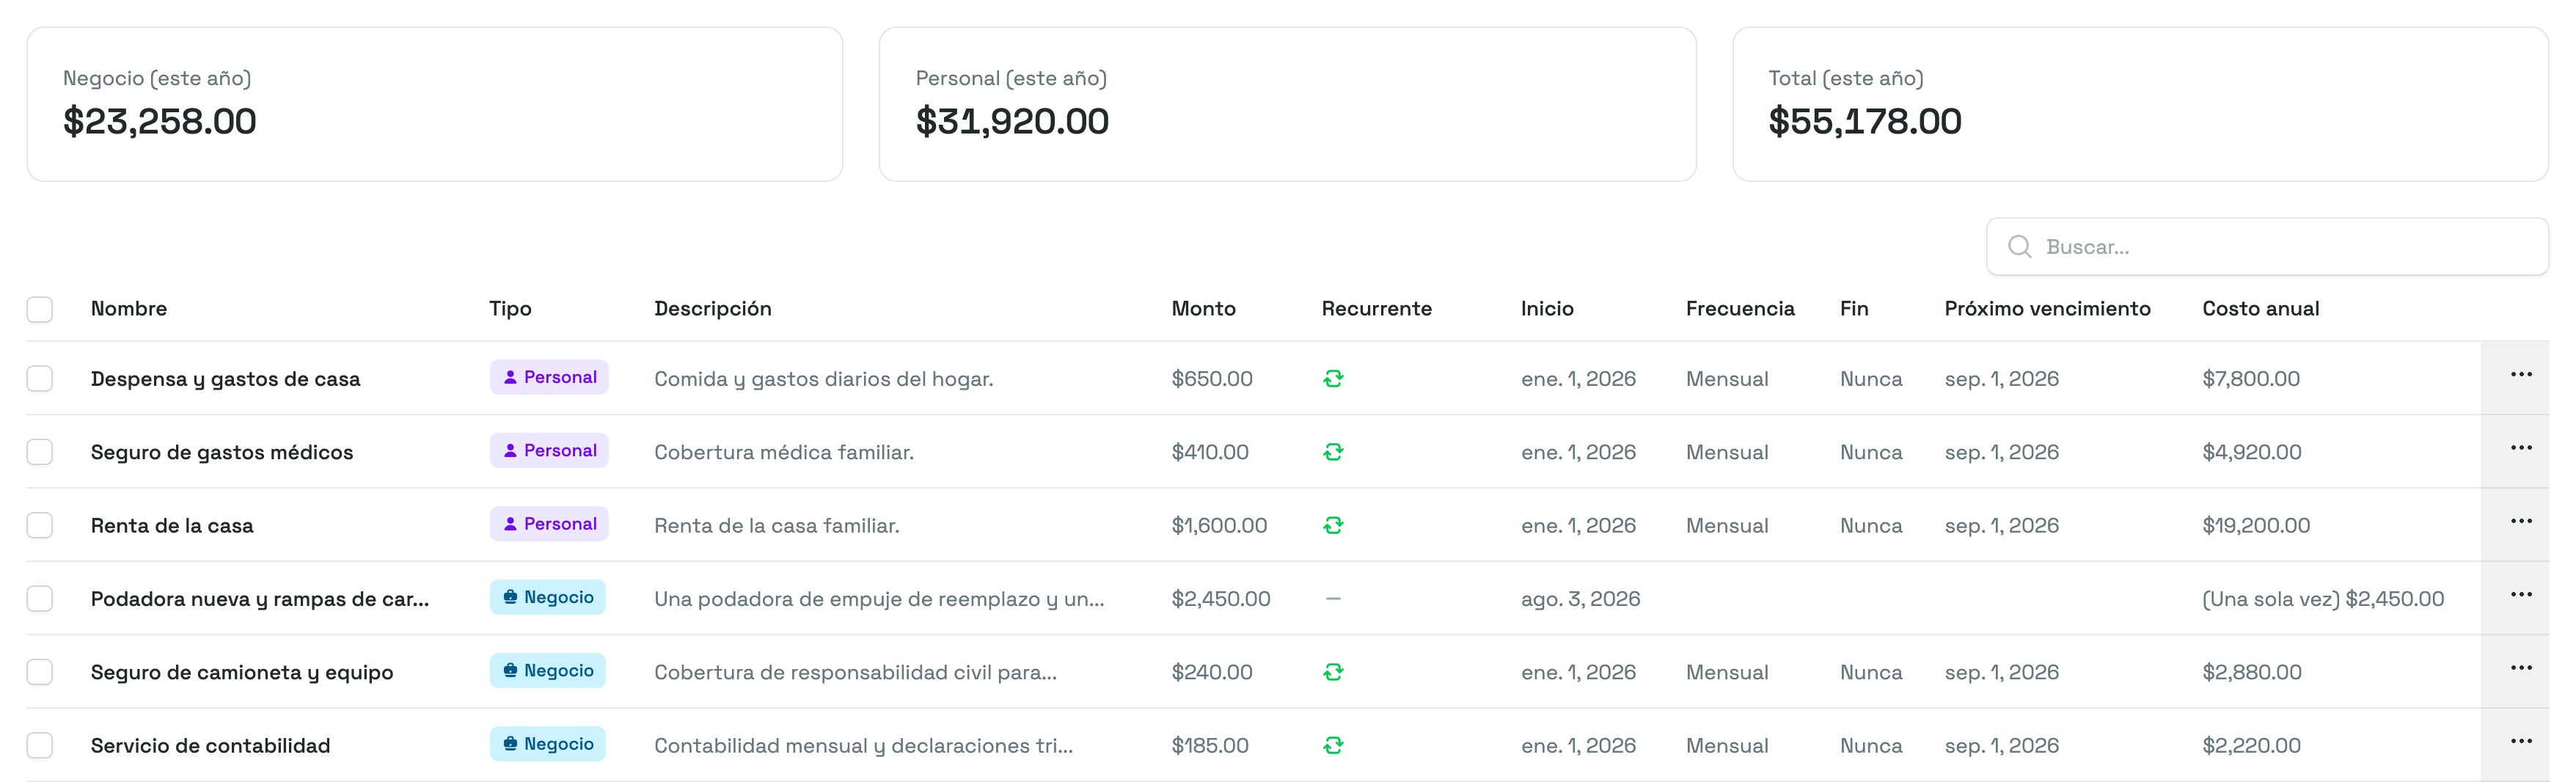Click the recurring icon in the Seguro de gastos médicos row

(x=1333, y=452)
